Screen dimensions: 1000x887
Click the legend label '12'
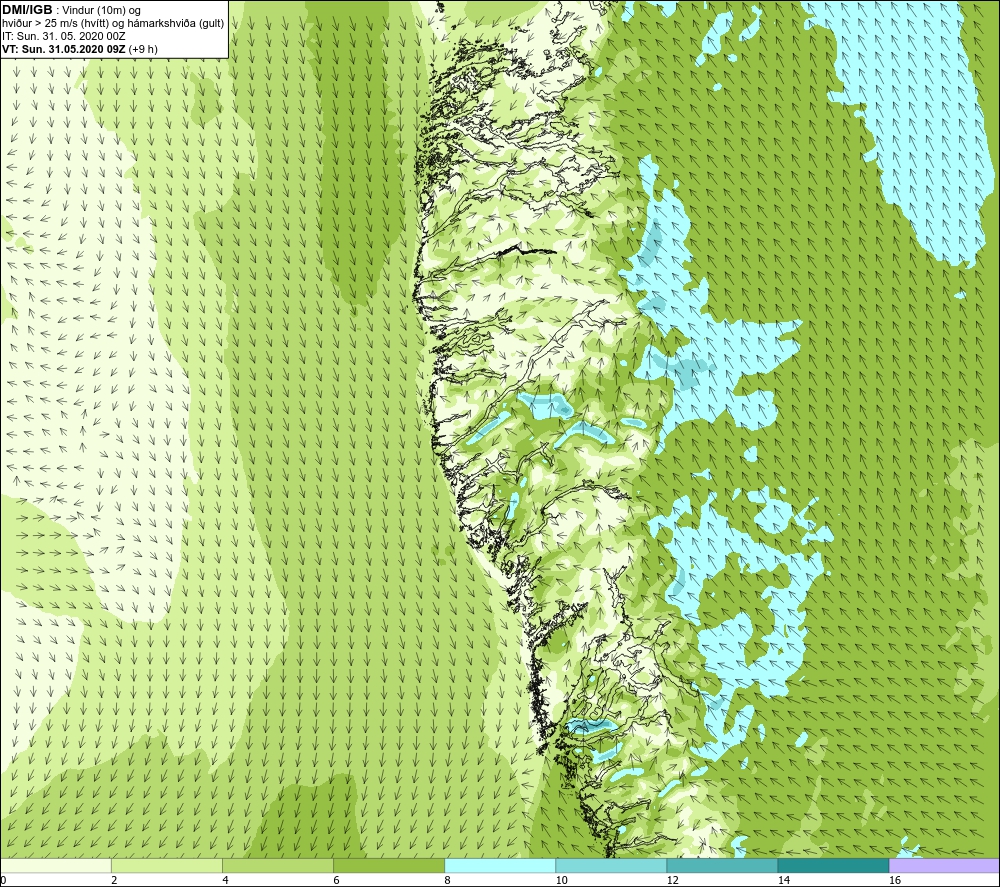(672, 880)
